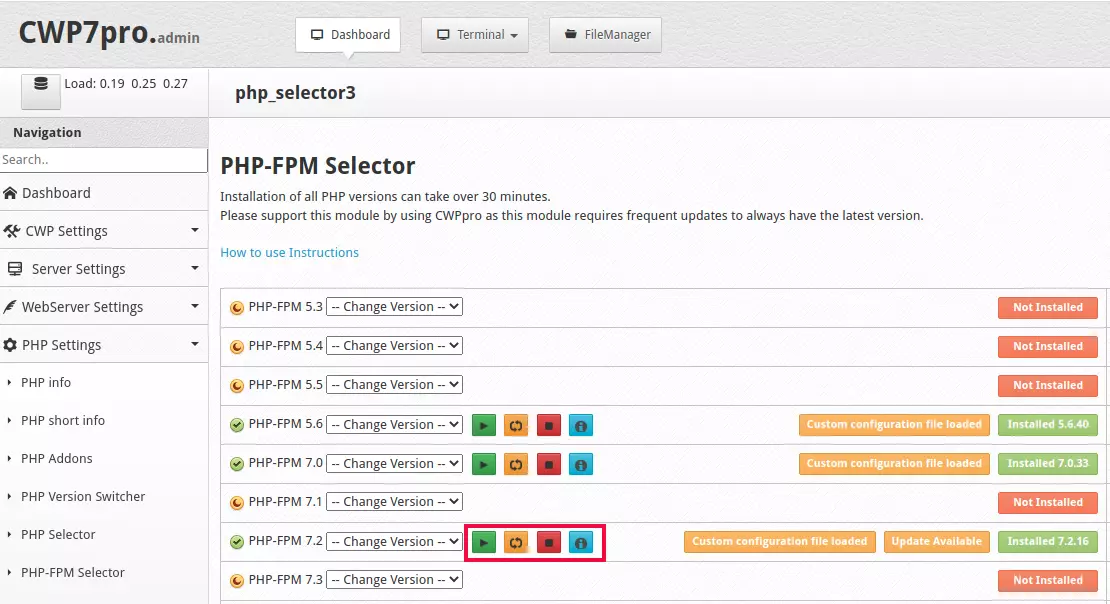Viewport: 1110px width, 604px height.
Task: Start the PHP-FPM 5.6 service
Action: pyautogui.click(x=484, y=425)
